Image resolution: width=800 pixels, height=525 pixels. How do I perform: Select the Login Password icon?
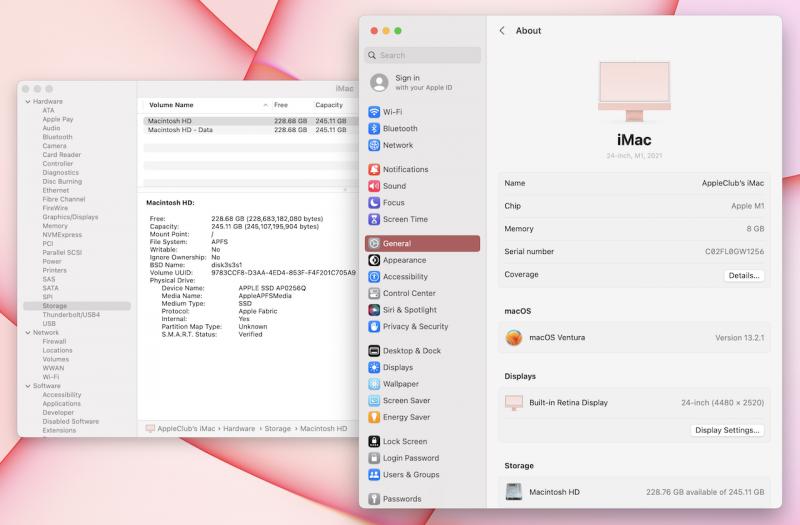point(374,458)
